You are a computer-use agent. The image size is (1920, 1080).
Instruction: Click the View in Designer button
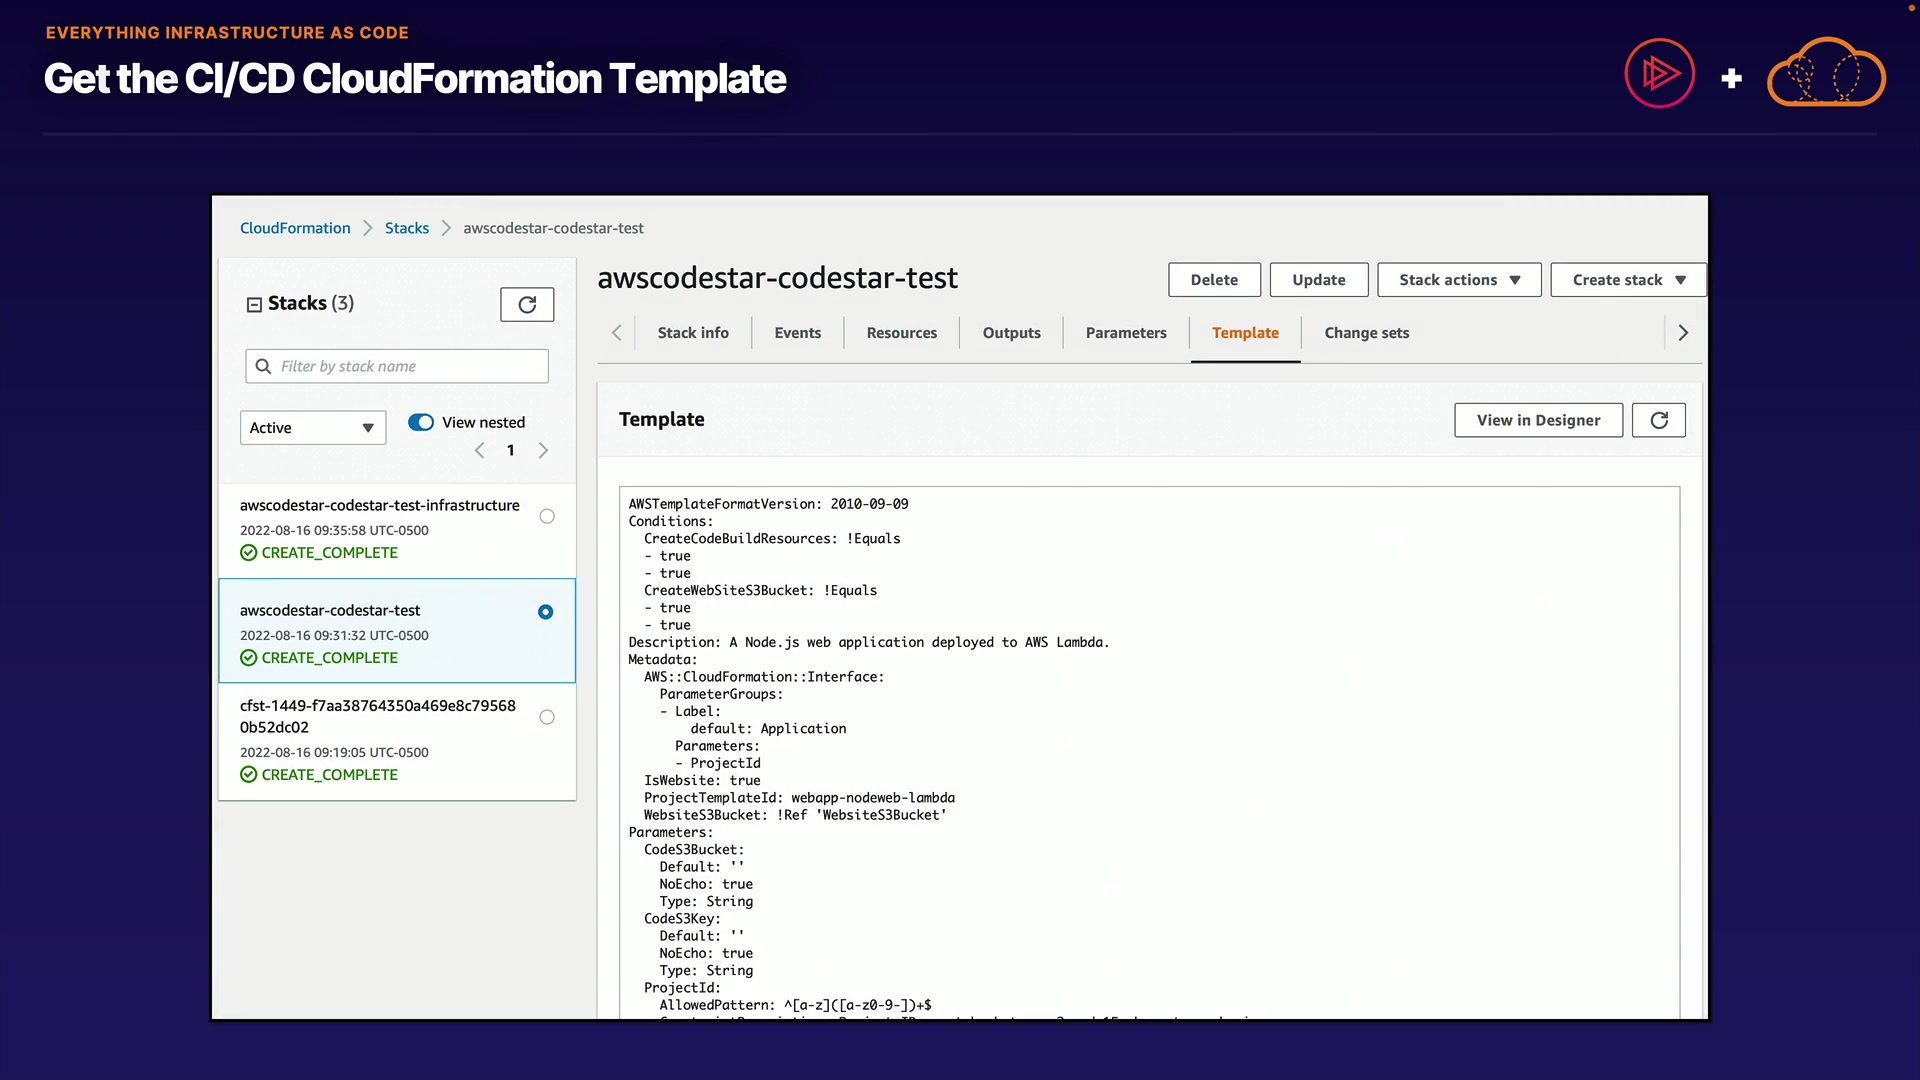[x=1538, y=420]
